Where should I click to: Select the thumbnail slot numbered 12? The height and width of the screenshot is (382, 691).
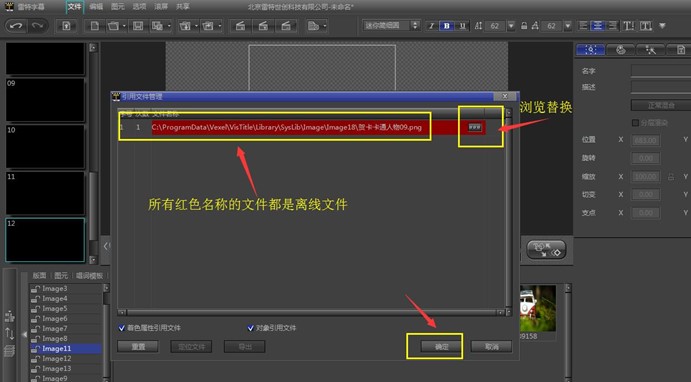point(45,240)
